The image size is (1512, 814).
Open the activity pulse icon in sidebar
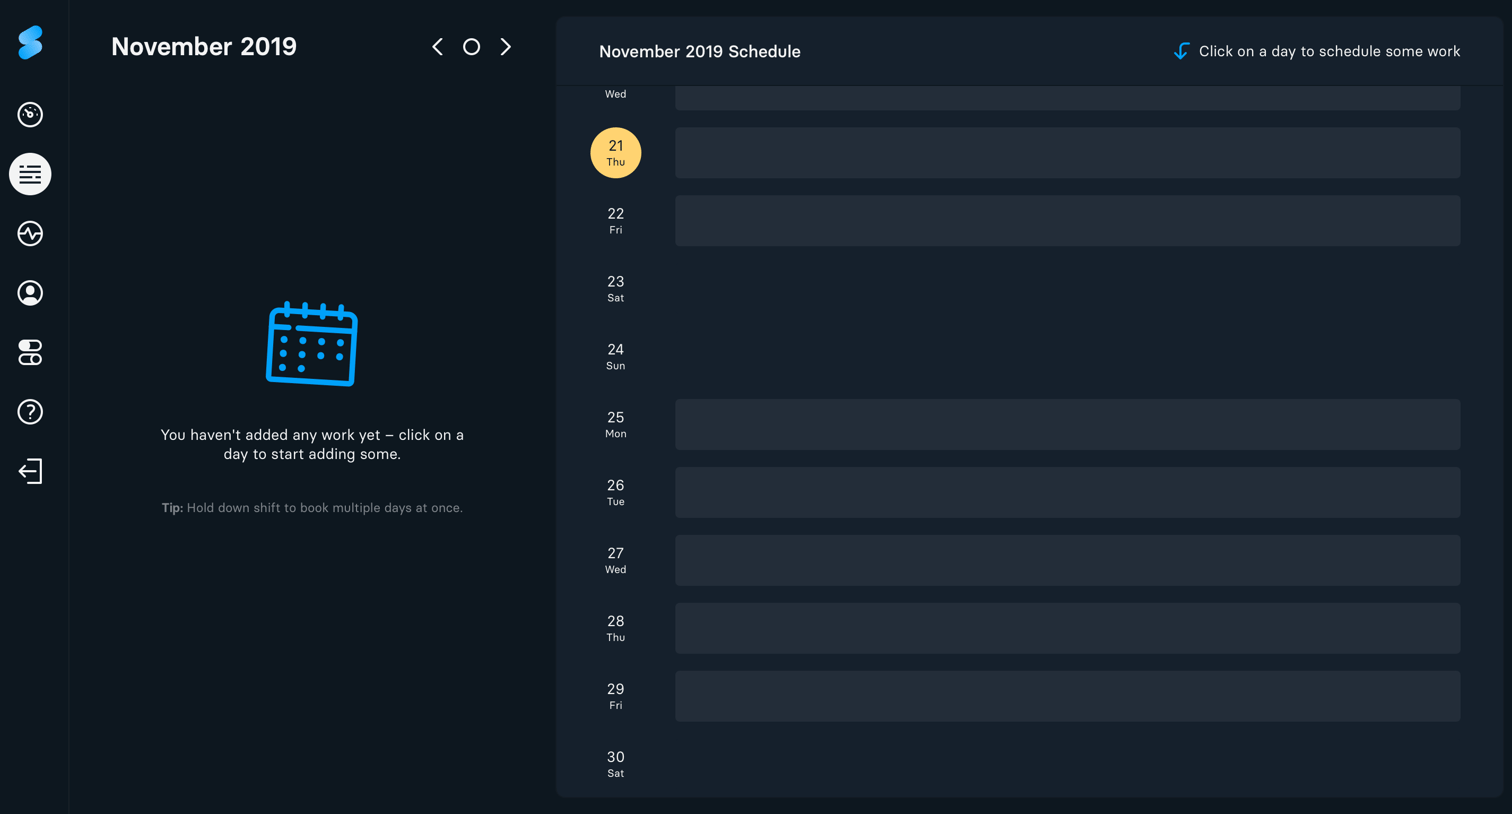click(x=30, y=233)
